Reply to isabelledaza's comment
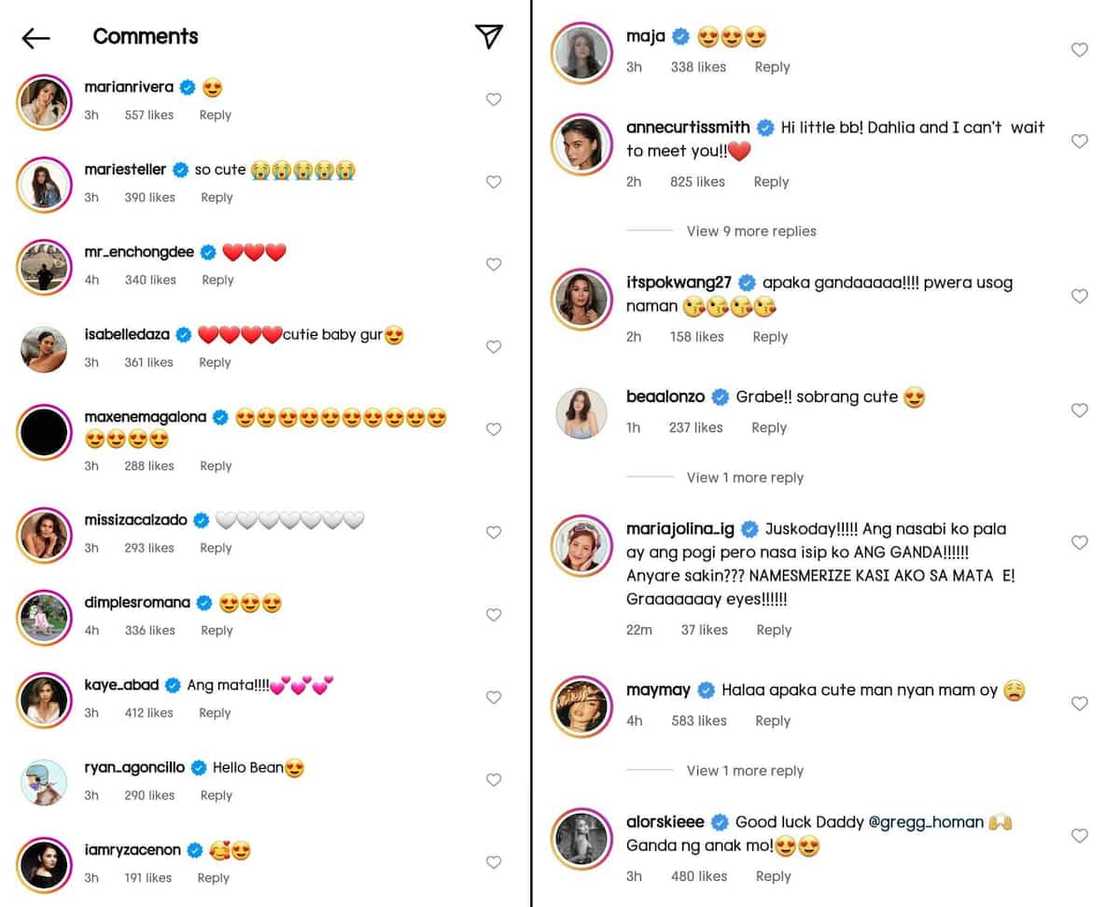This screenshot has height=907, width=1120. 214,362
